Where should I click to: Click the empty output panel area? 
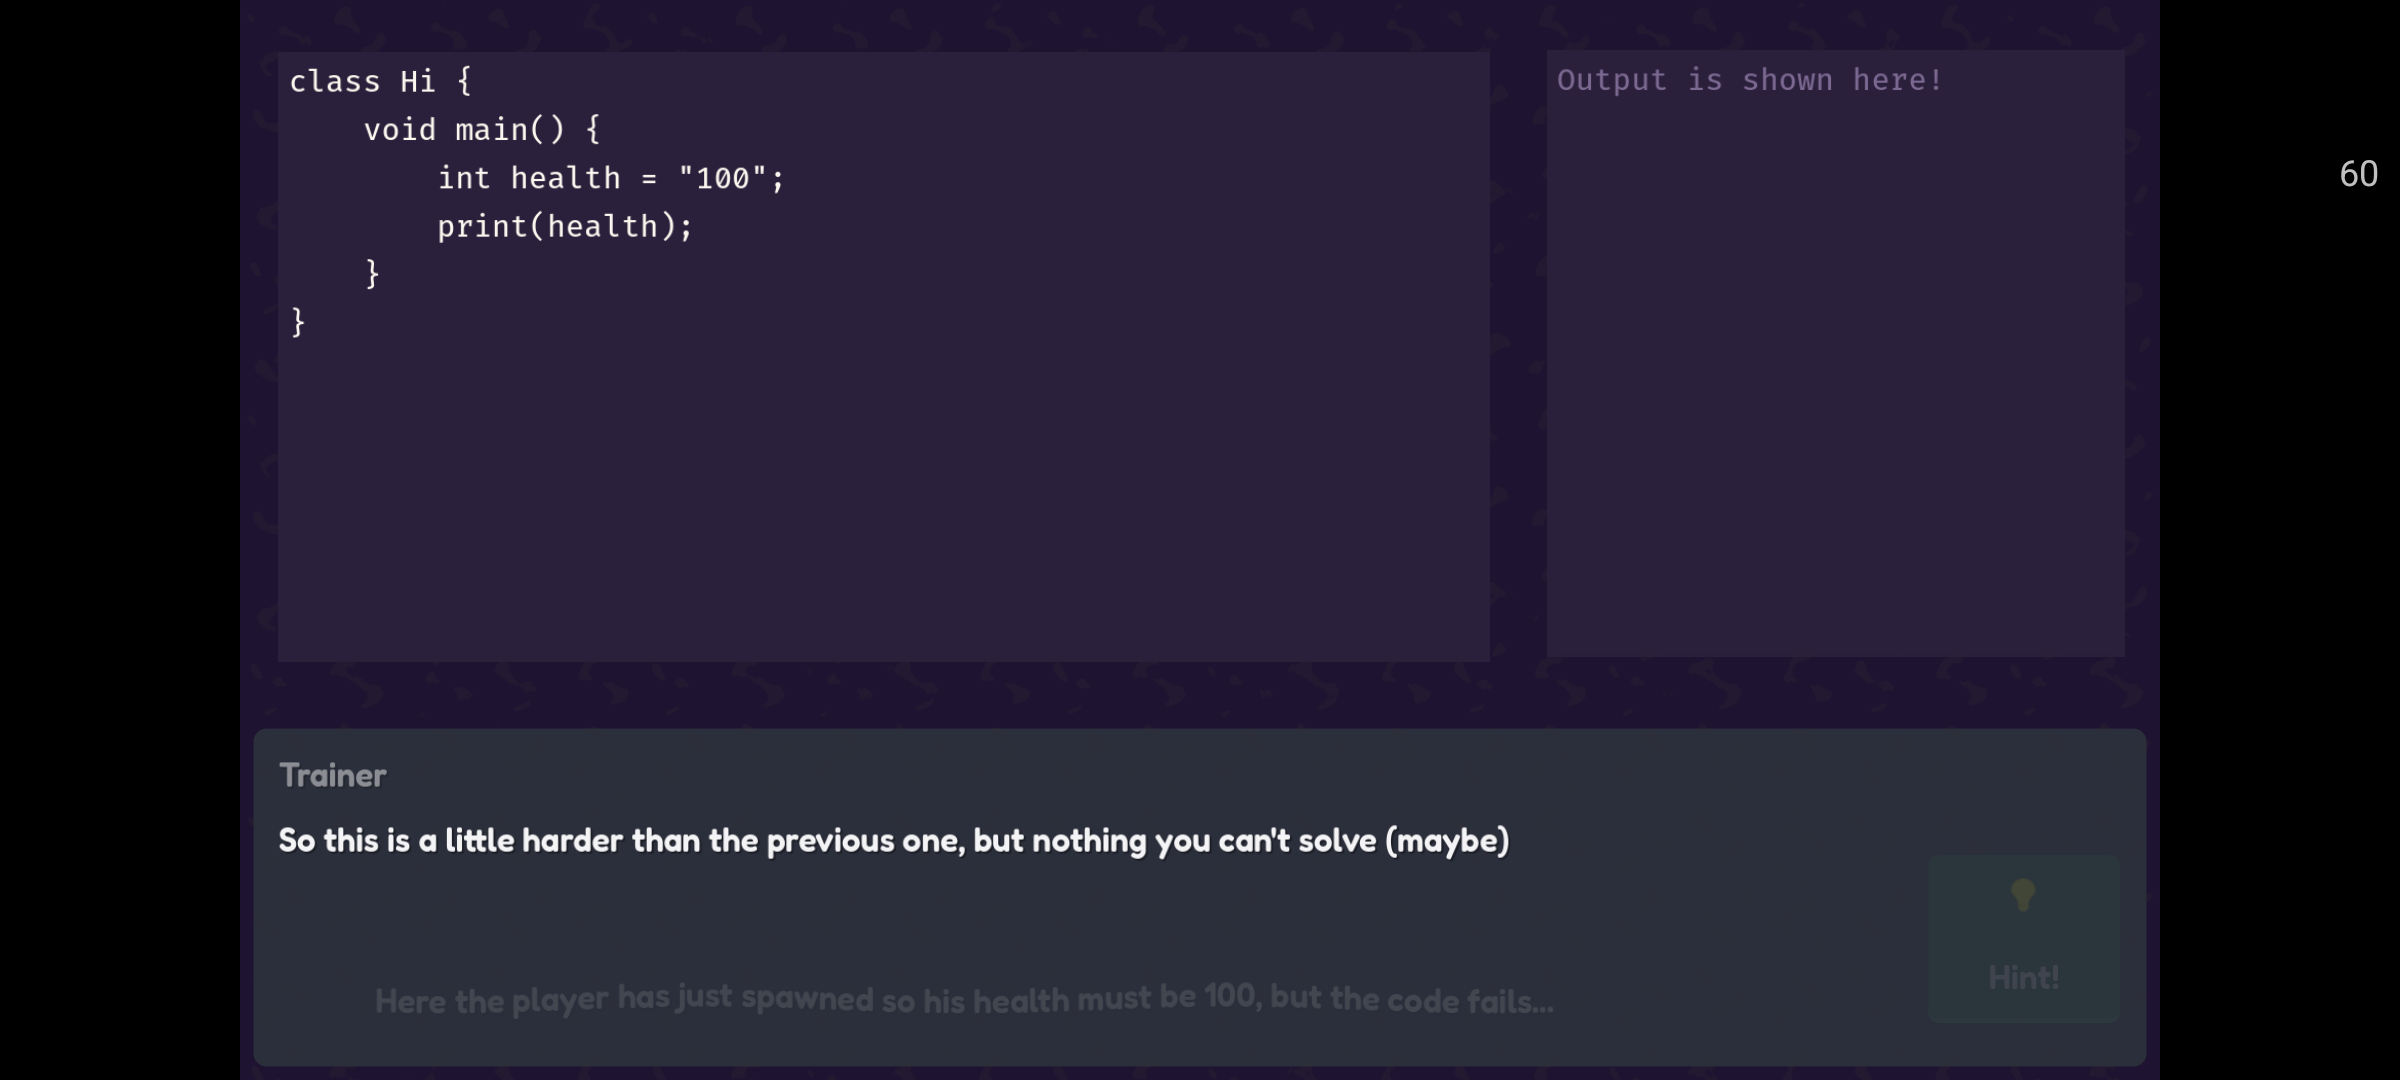point(1835,400)
